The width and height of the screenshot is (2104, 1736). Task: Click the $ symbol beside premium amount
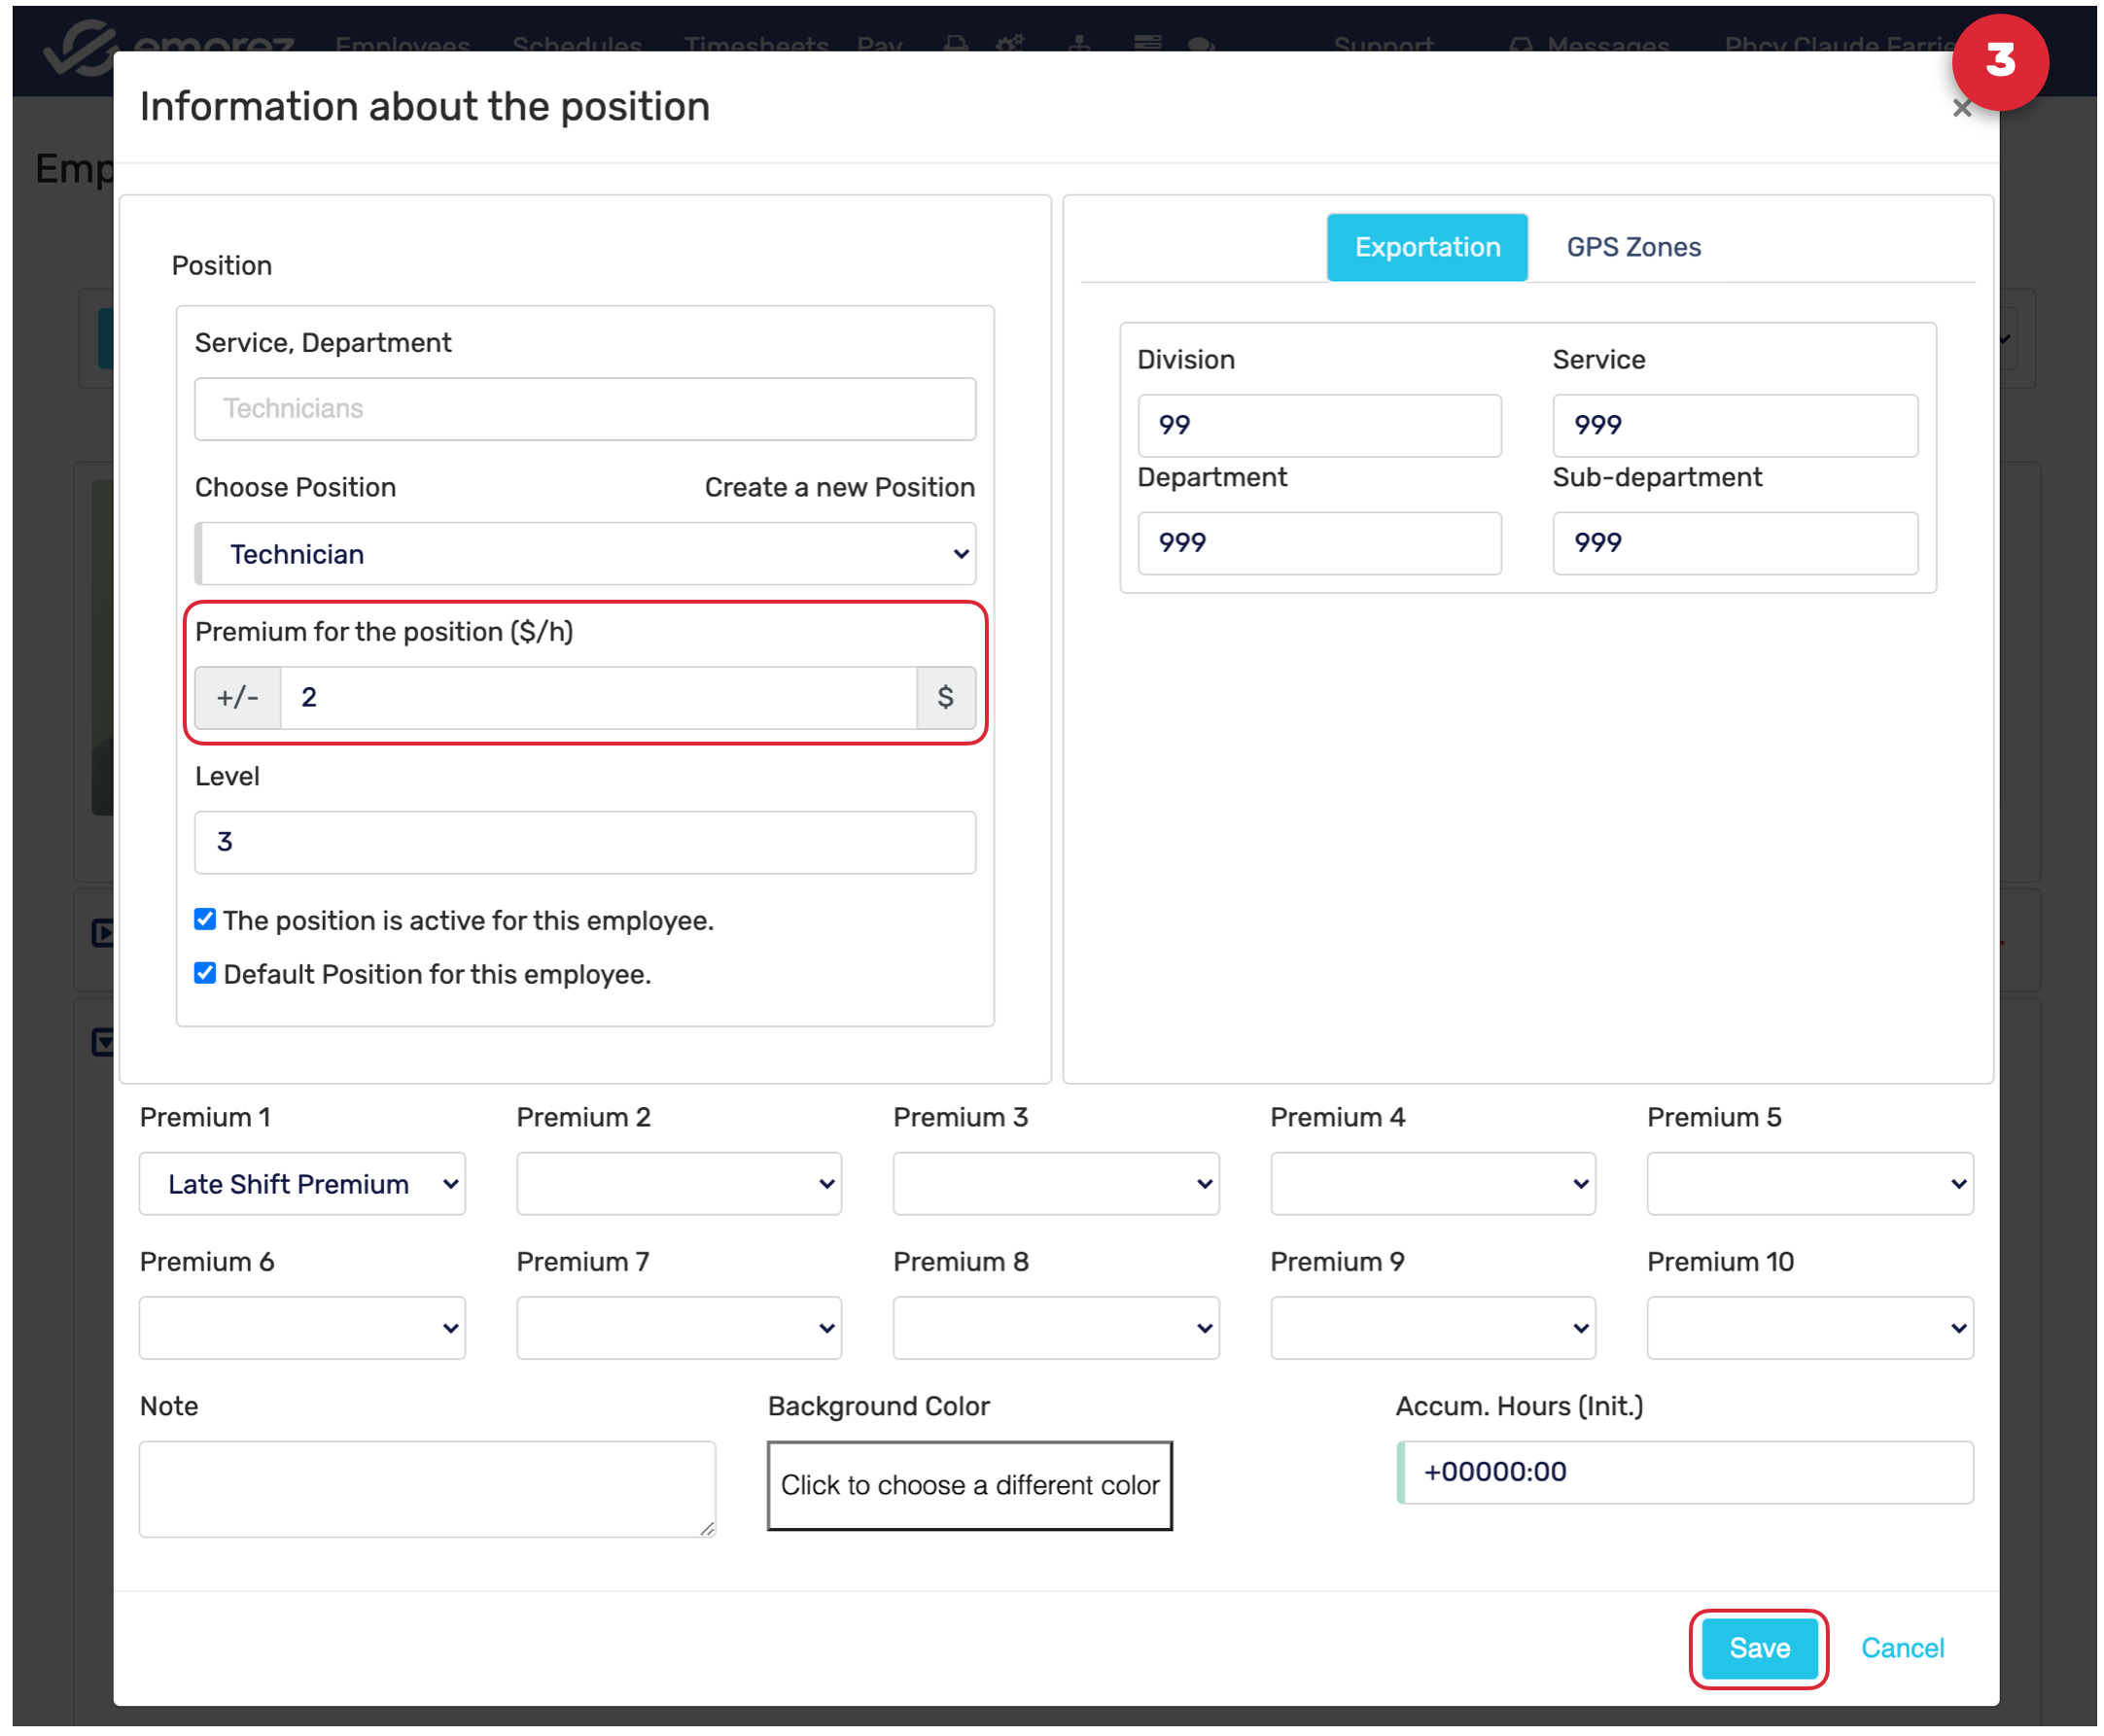click(945, 697)
